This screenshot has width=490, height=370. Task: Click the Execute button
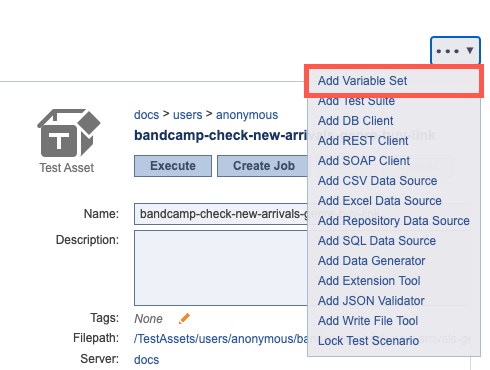pos(173,166)
